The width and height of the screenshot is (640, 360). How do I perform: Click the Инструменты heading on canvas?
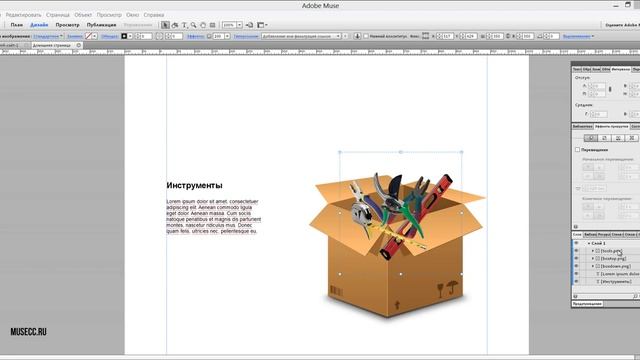pos(194,185)
